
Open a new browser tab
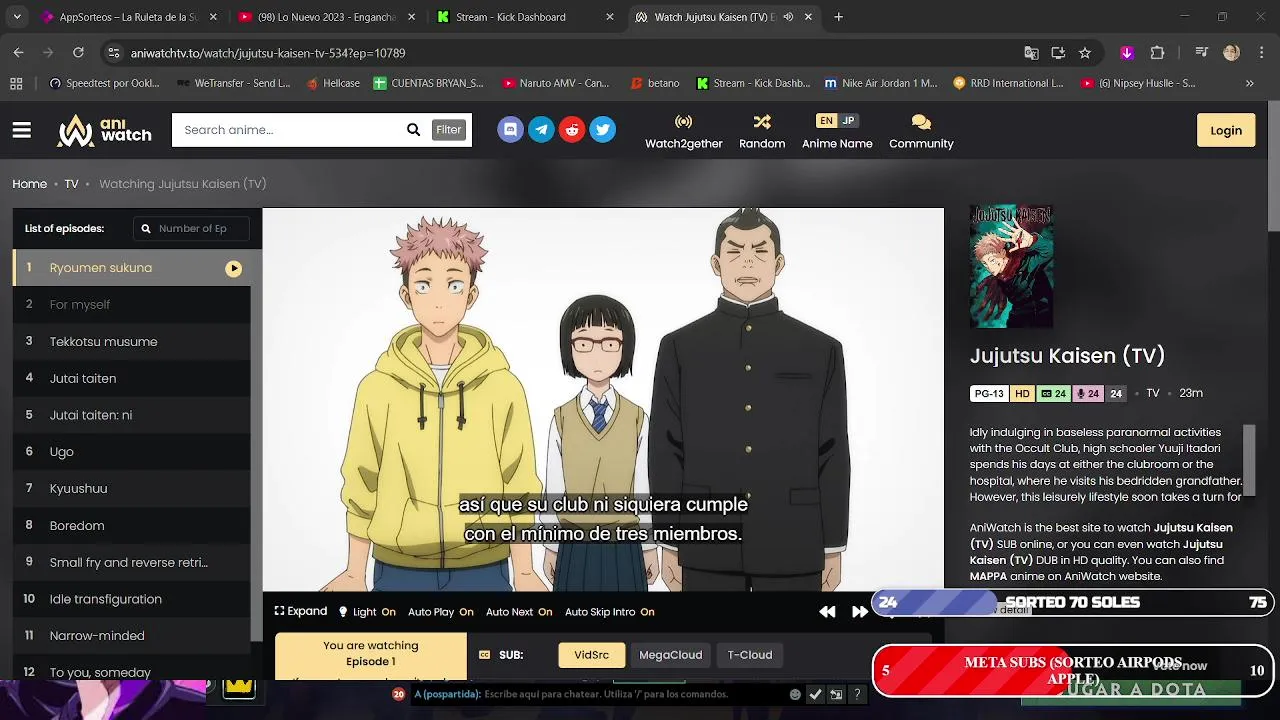coord(838,17)
